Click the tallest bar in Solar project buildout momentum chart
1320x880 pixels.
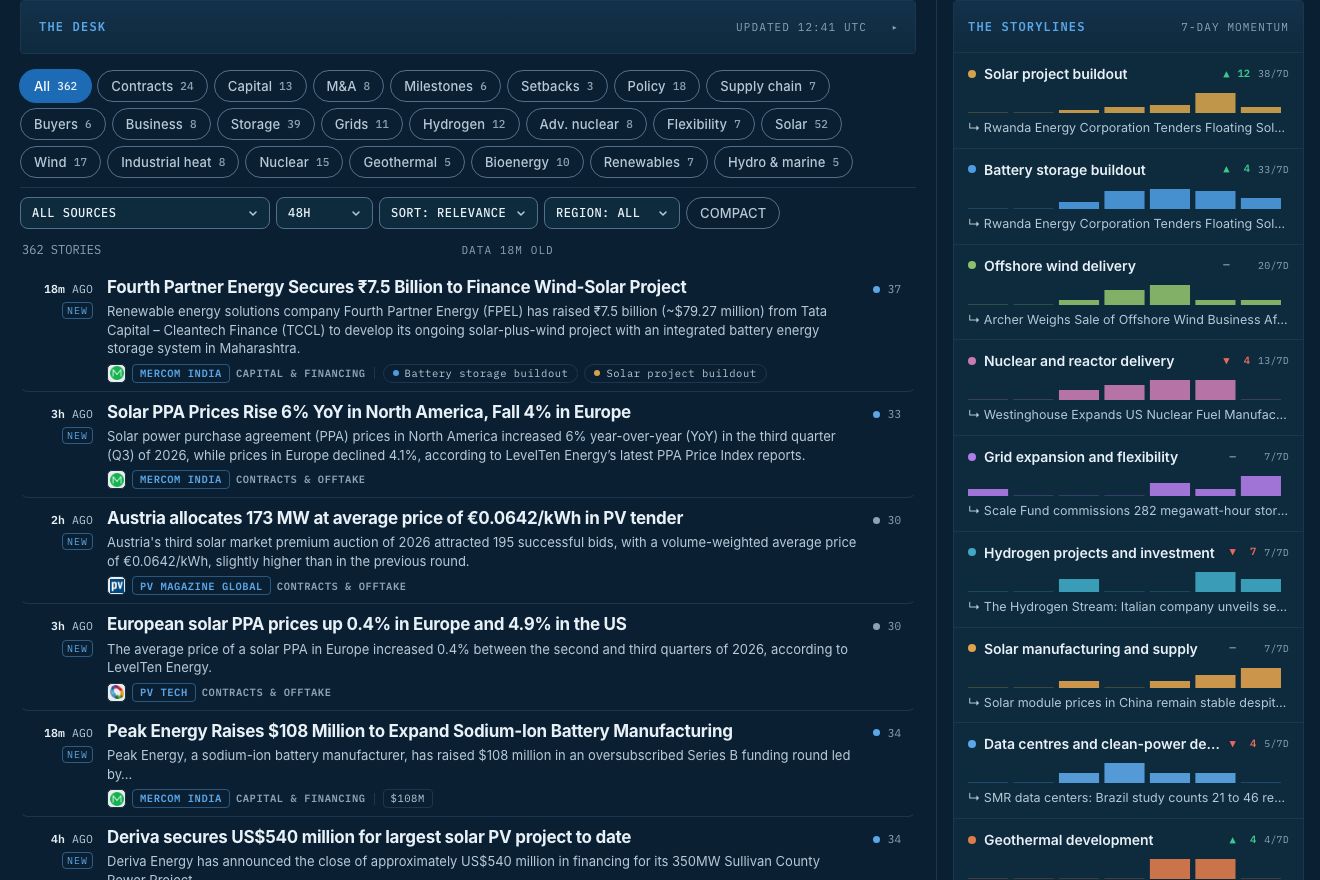tap(1215, 103)
